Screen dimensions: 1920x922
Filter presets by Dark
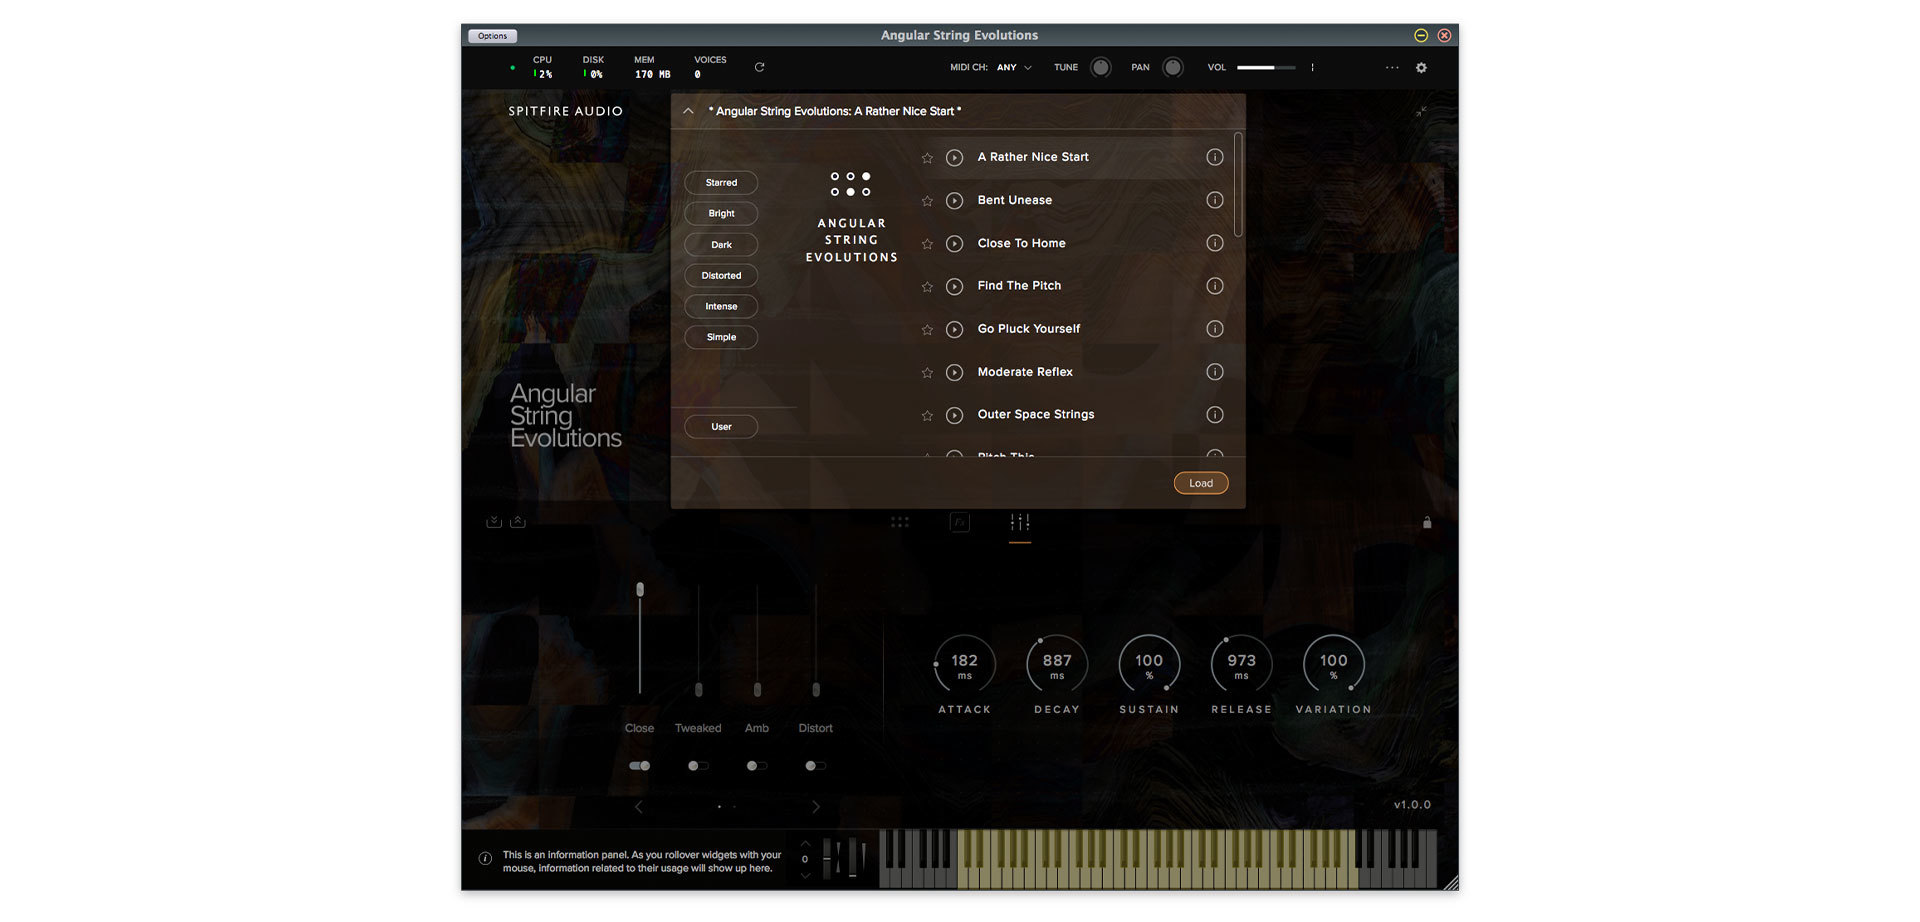pyautogui.click(x=721, y=245)
